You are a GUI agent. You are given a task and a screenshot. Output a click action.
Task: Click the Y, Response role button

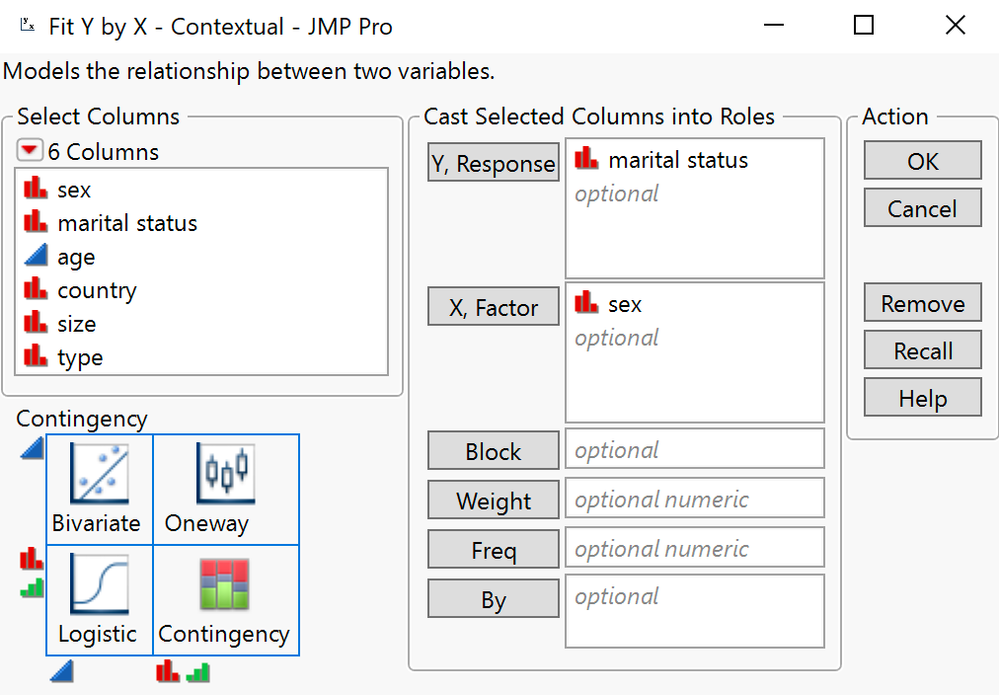click(492, 161)
